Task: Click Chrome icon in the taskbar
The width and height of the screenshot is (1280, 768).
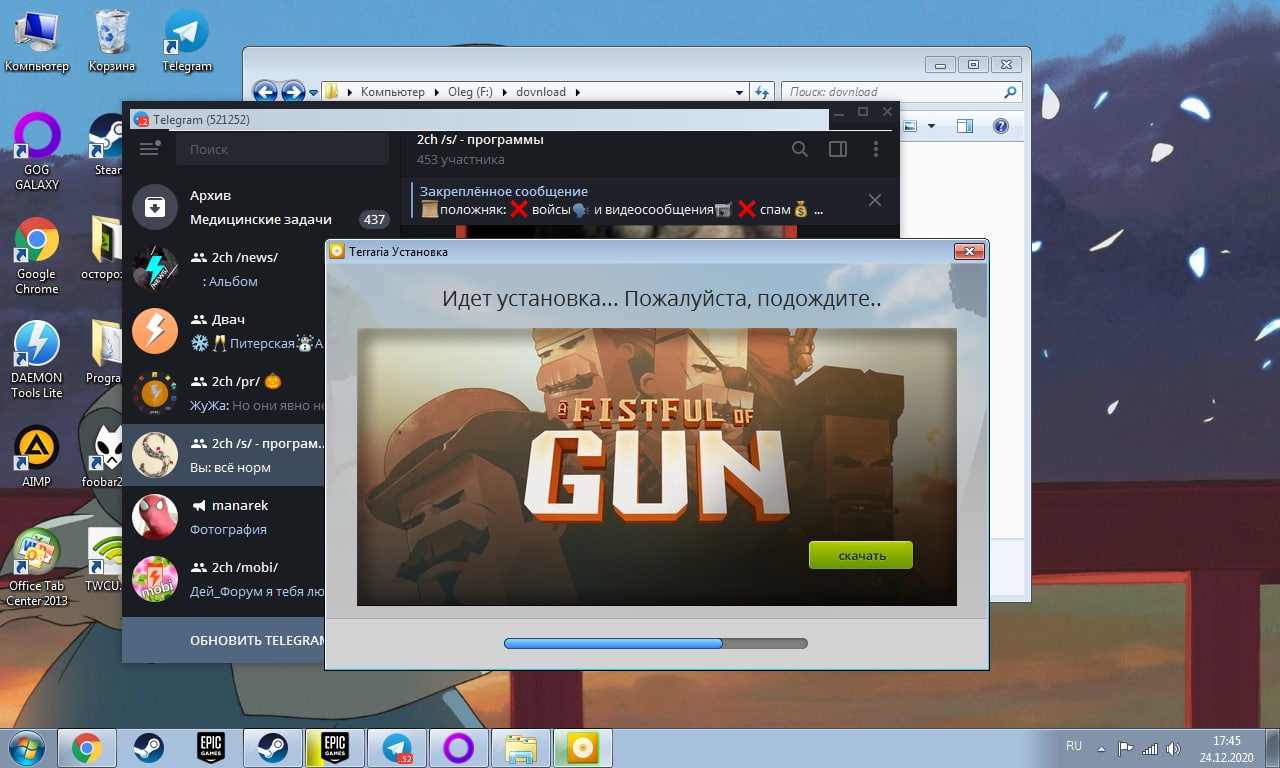Action: tap(87, 748)
